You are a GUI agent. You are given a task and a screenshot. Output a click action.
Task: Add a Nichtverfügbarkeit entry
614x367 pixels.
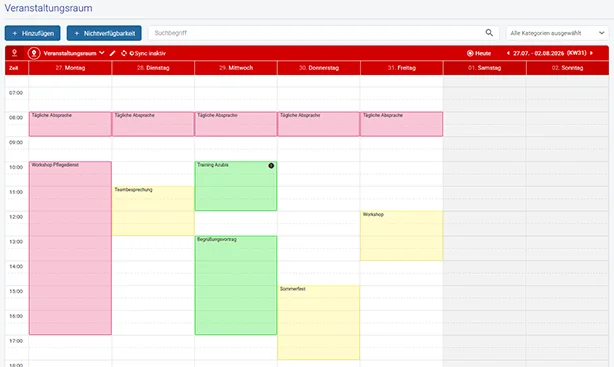[104, 33]
